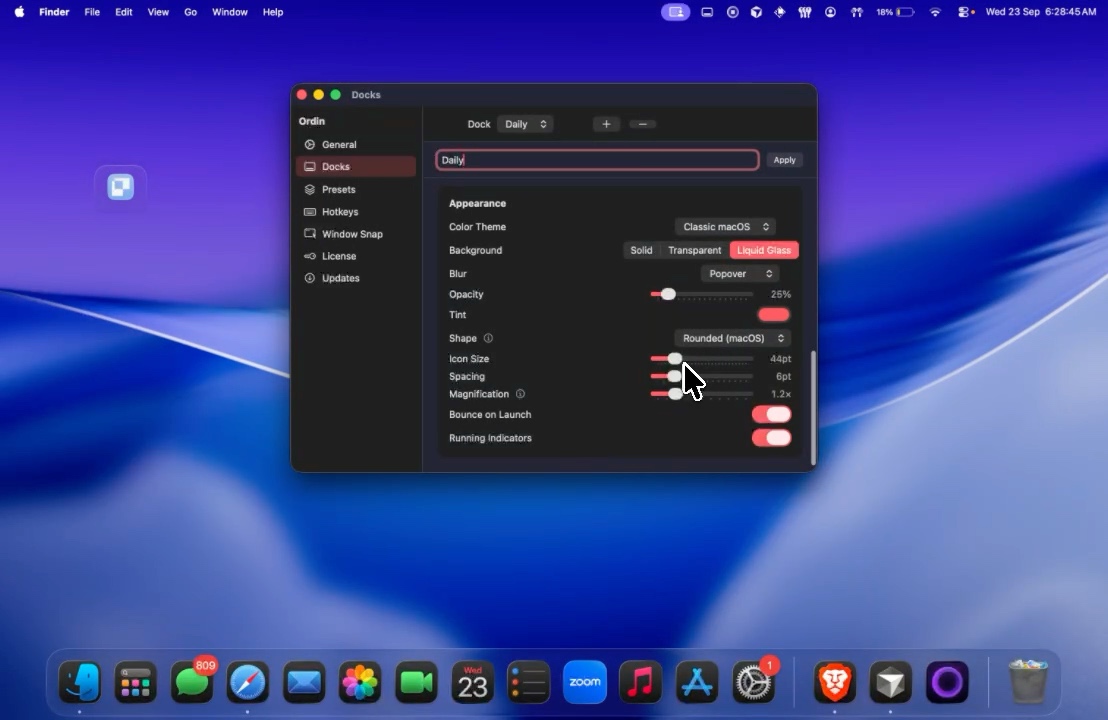Open FaceTime from the Dock
This screenshot has width=1108, height=720.
[416, 683]
